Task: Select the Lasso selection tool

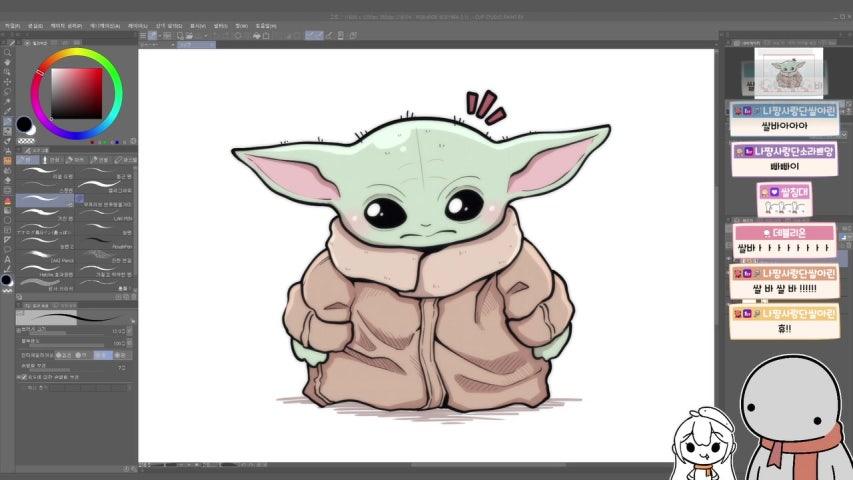Action: (x=7, y=92)
